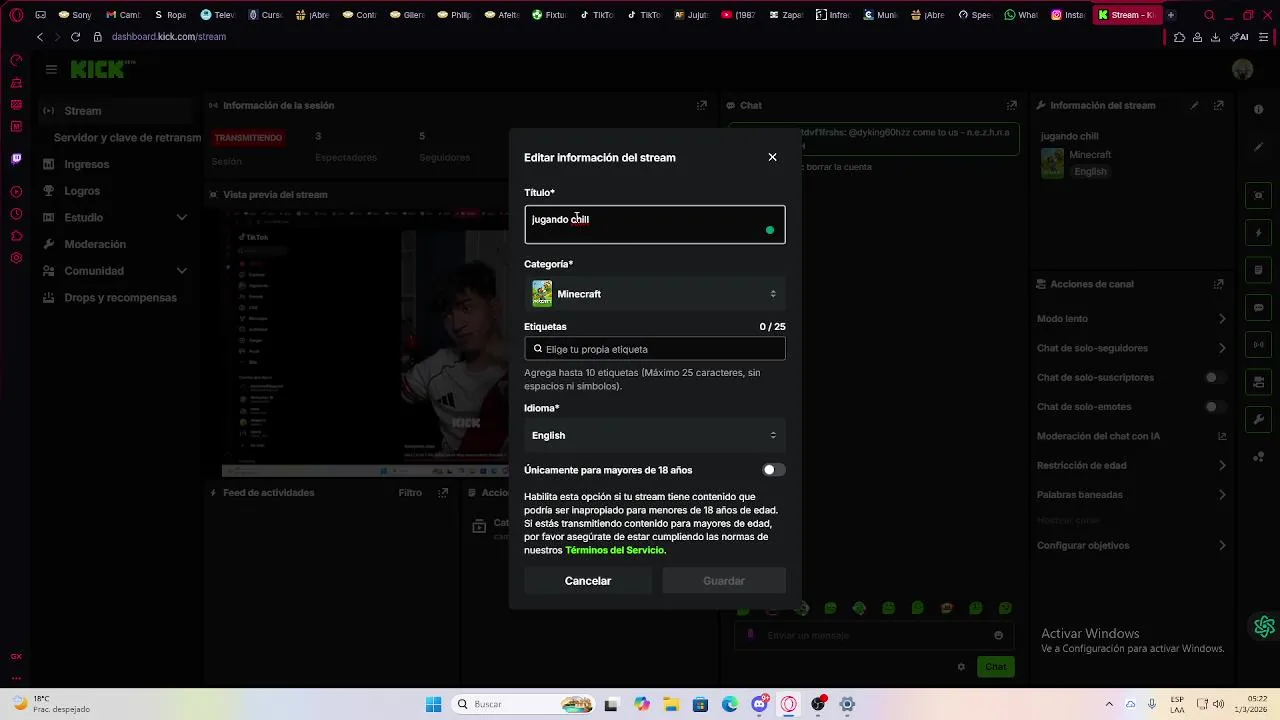Image resolution: width=1280 pixels, height=720 pixels.
Task: Open the Logros sidebar item
Action: 82,191
